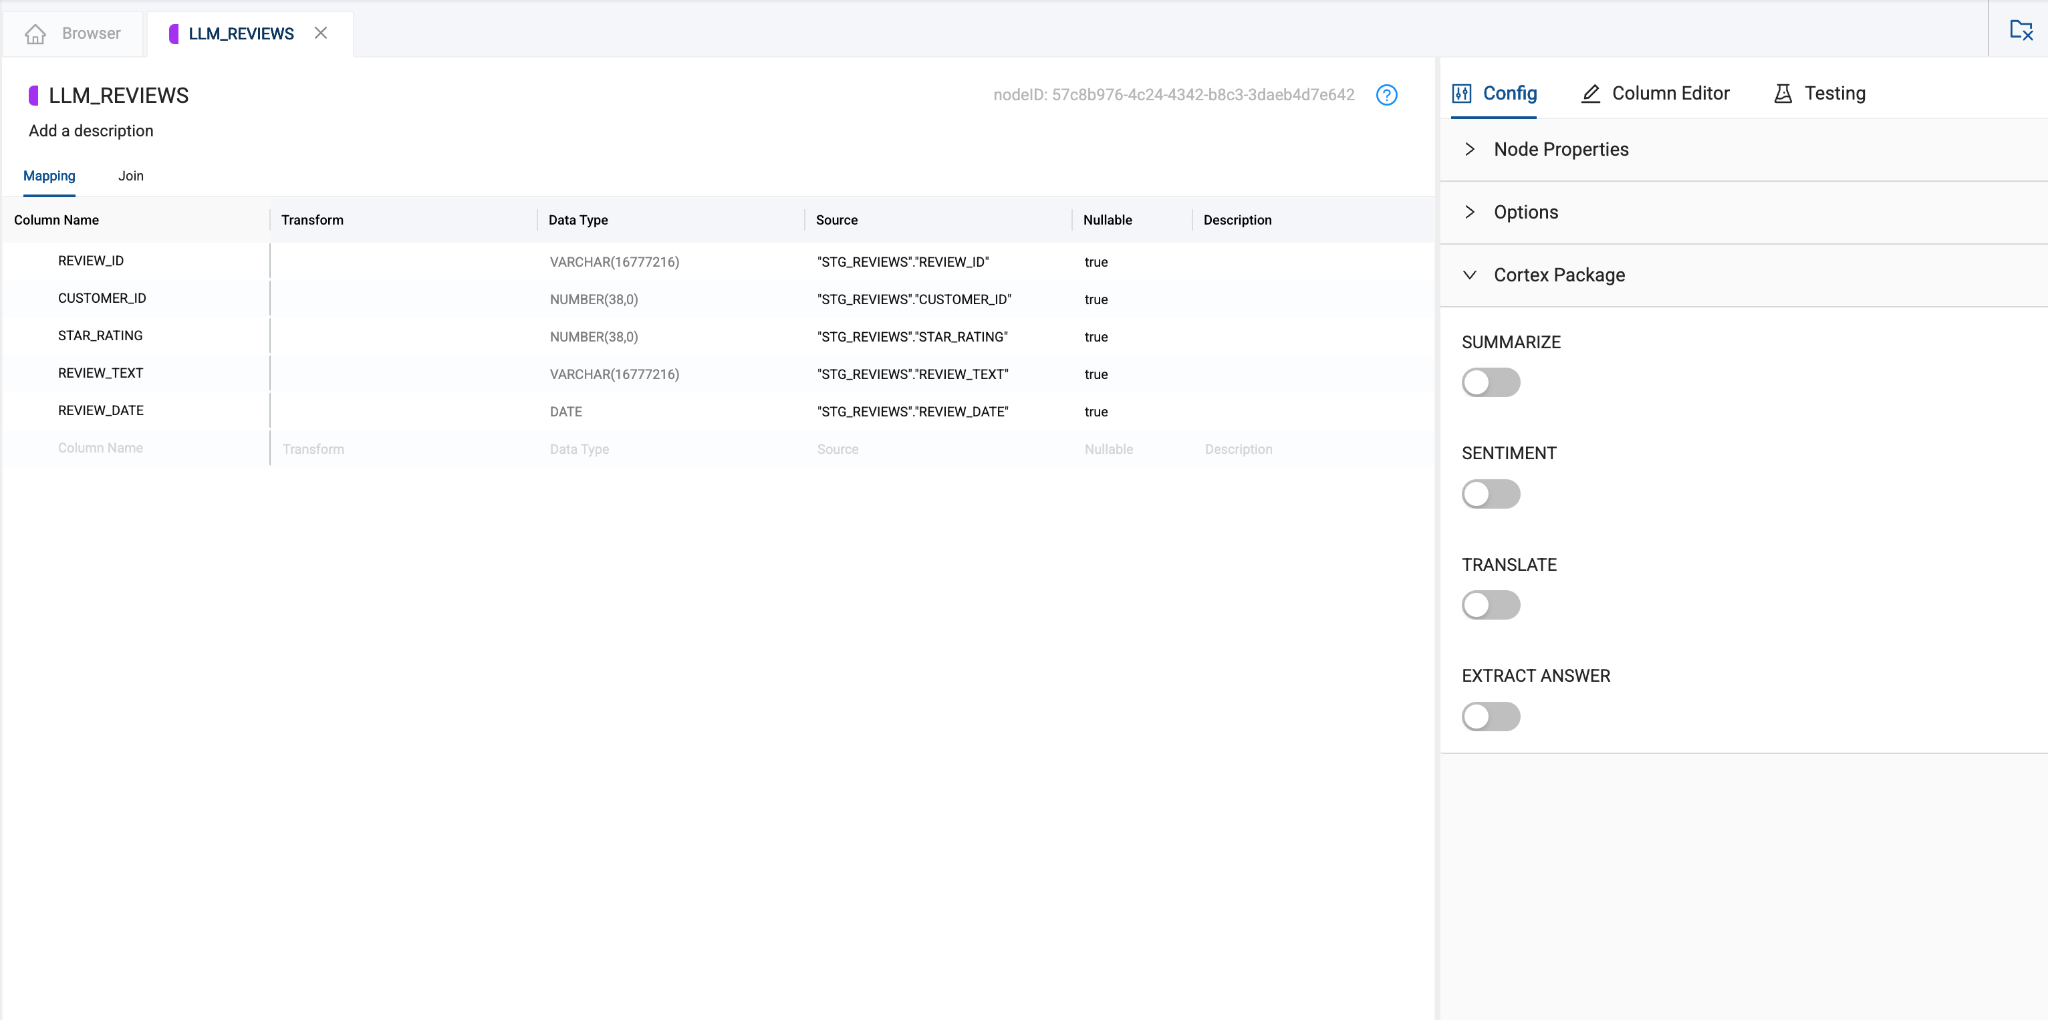Click VARCHAR data type of REVIEW_ID
Image resolution: width=2048 pixels, height=1020 pixels.
(x=614, y=262)
